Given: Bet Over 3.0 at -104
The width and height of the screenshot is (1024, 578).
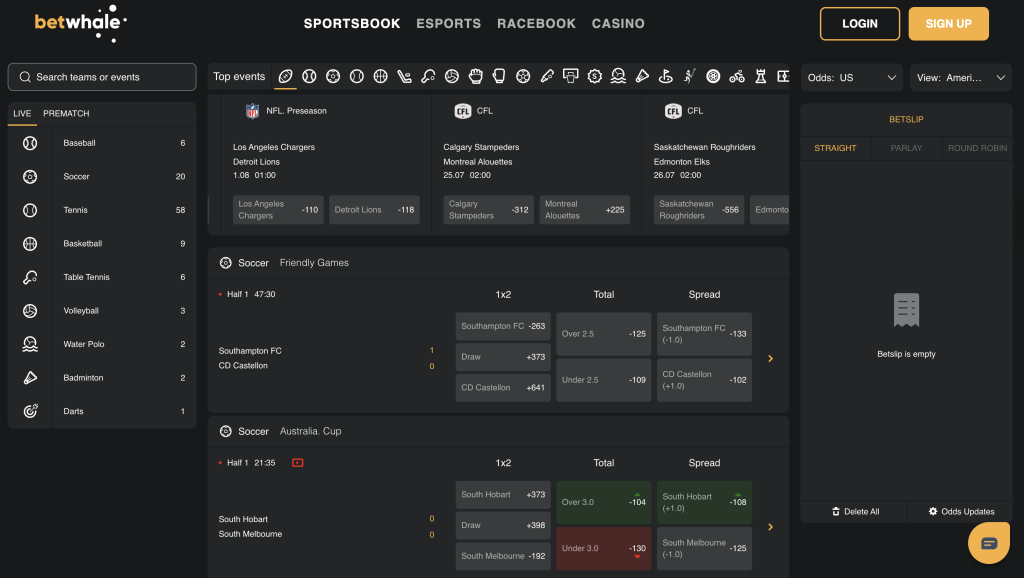Looking at the screenshot, I should tap(603, 502).
